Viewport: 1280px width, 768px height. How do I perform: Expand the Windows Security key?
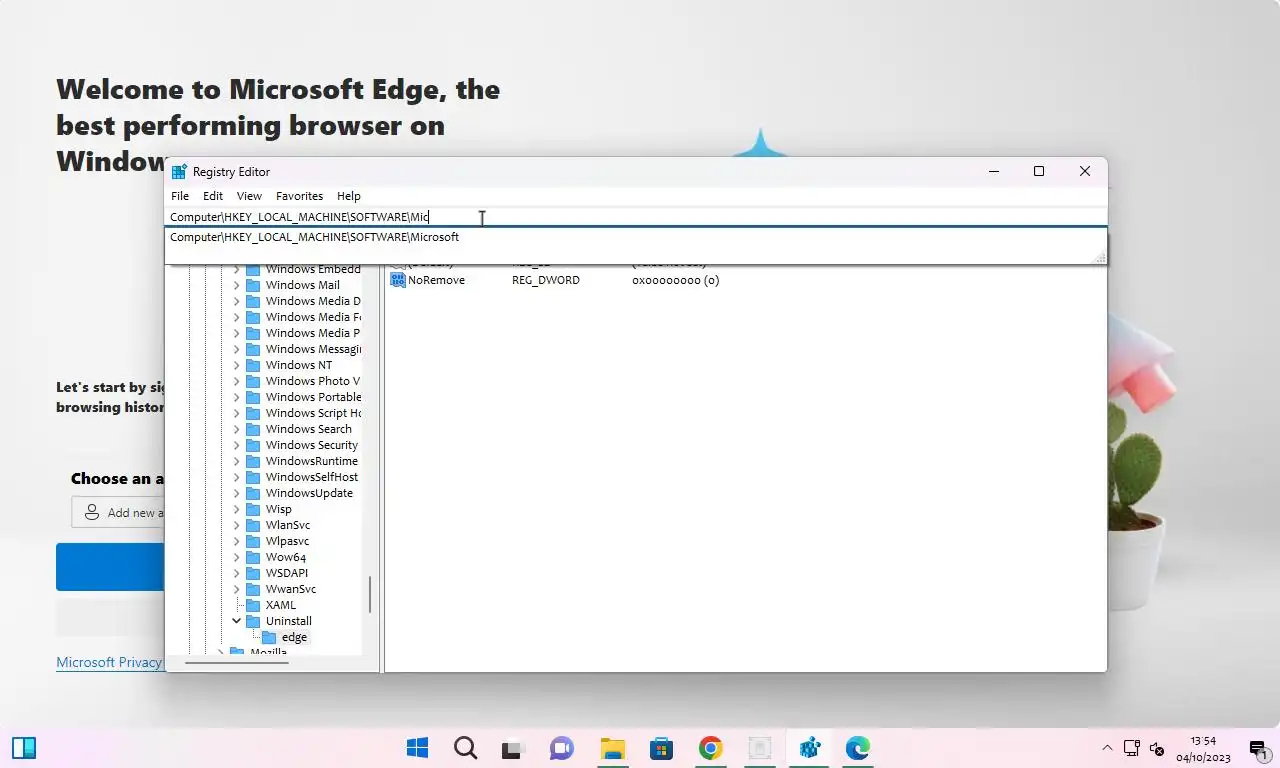click(237, 445)
